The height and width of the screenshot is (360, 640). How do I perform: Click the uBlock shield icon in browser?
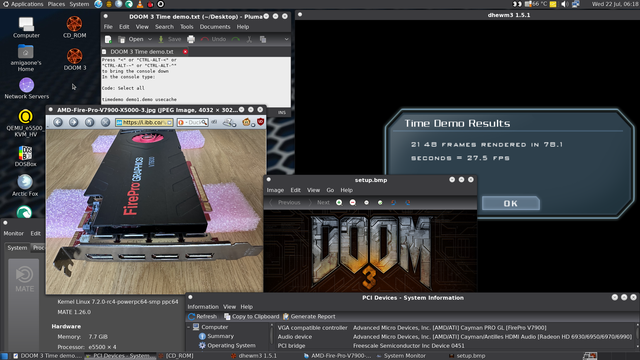[x=260, y=122]
